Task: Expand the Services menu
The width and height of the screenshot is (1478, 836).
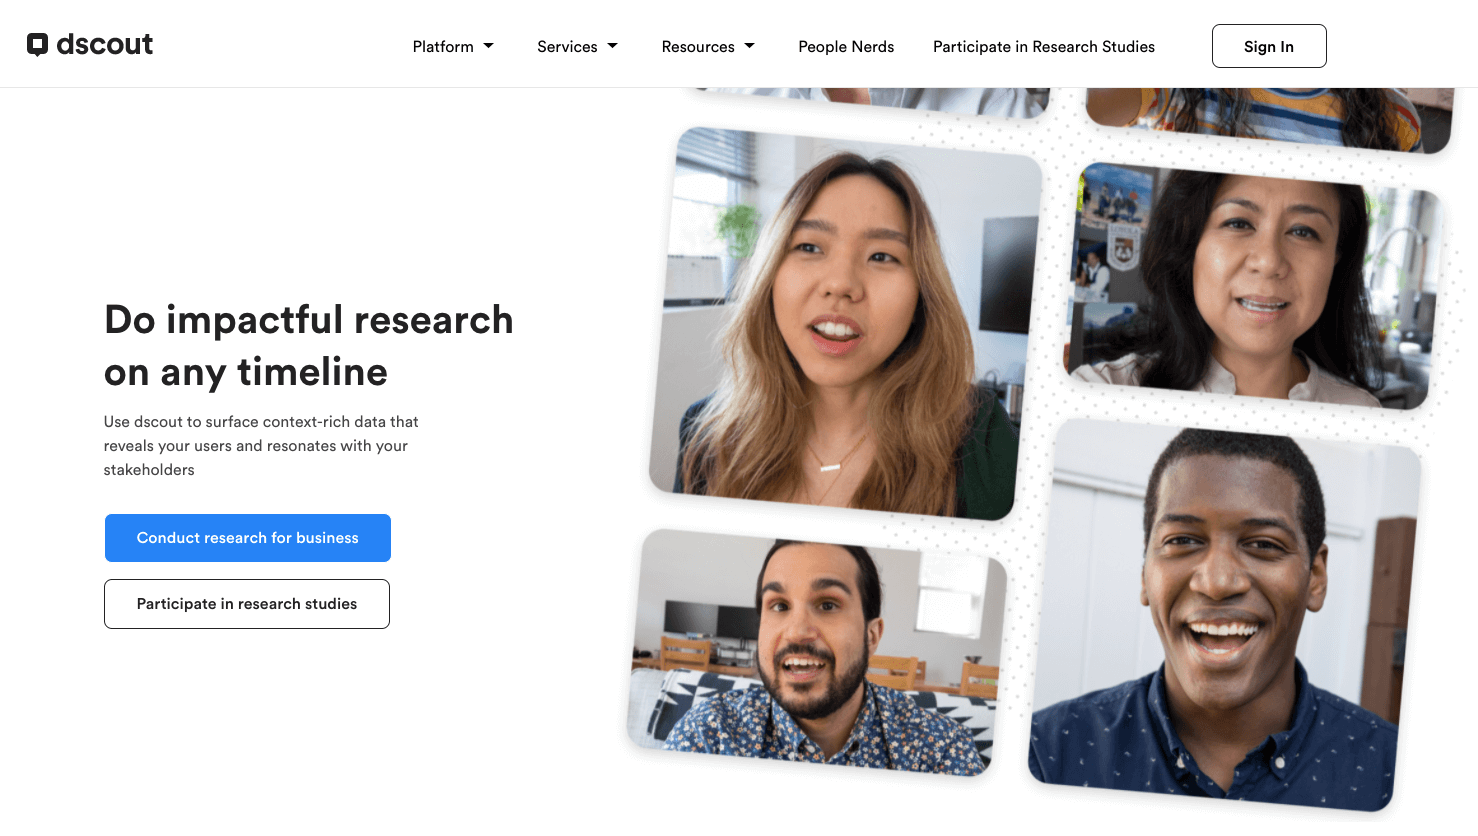Action: (x=568, y=46)
